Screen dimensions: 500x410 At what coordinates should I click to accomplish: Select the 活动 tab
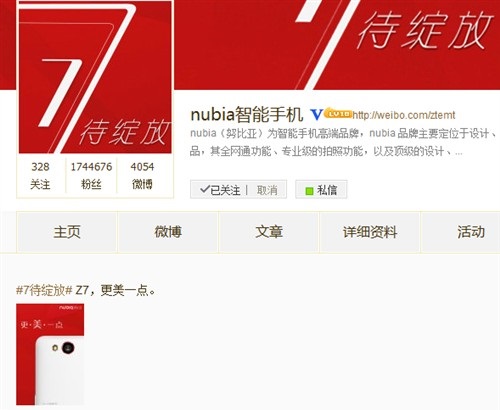(x=471, y=232)
